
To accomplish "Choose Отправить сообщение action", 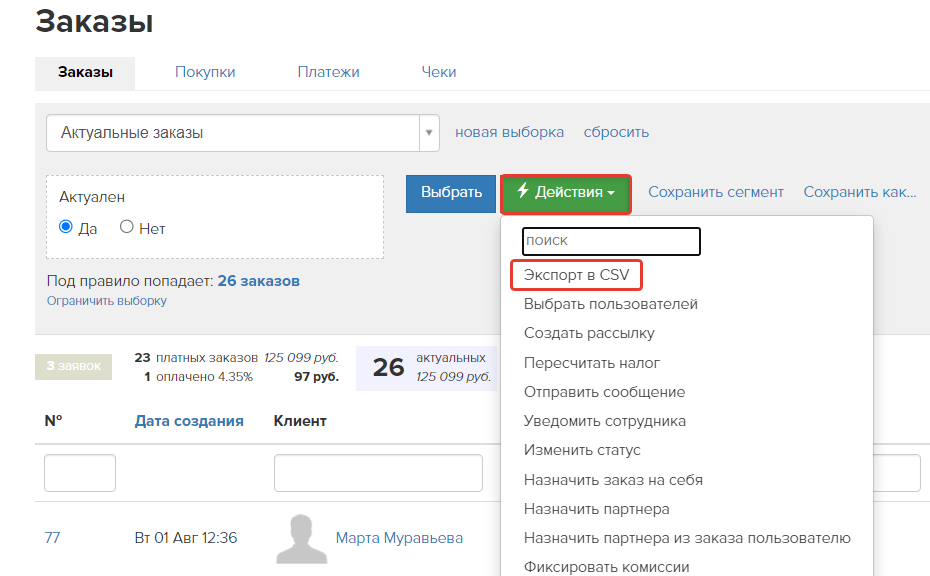I will pyautogui.click(x=604, y=392).
